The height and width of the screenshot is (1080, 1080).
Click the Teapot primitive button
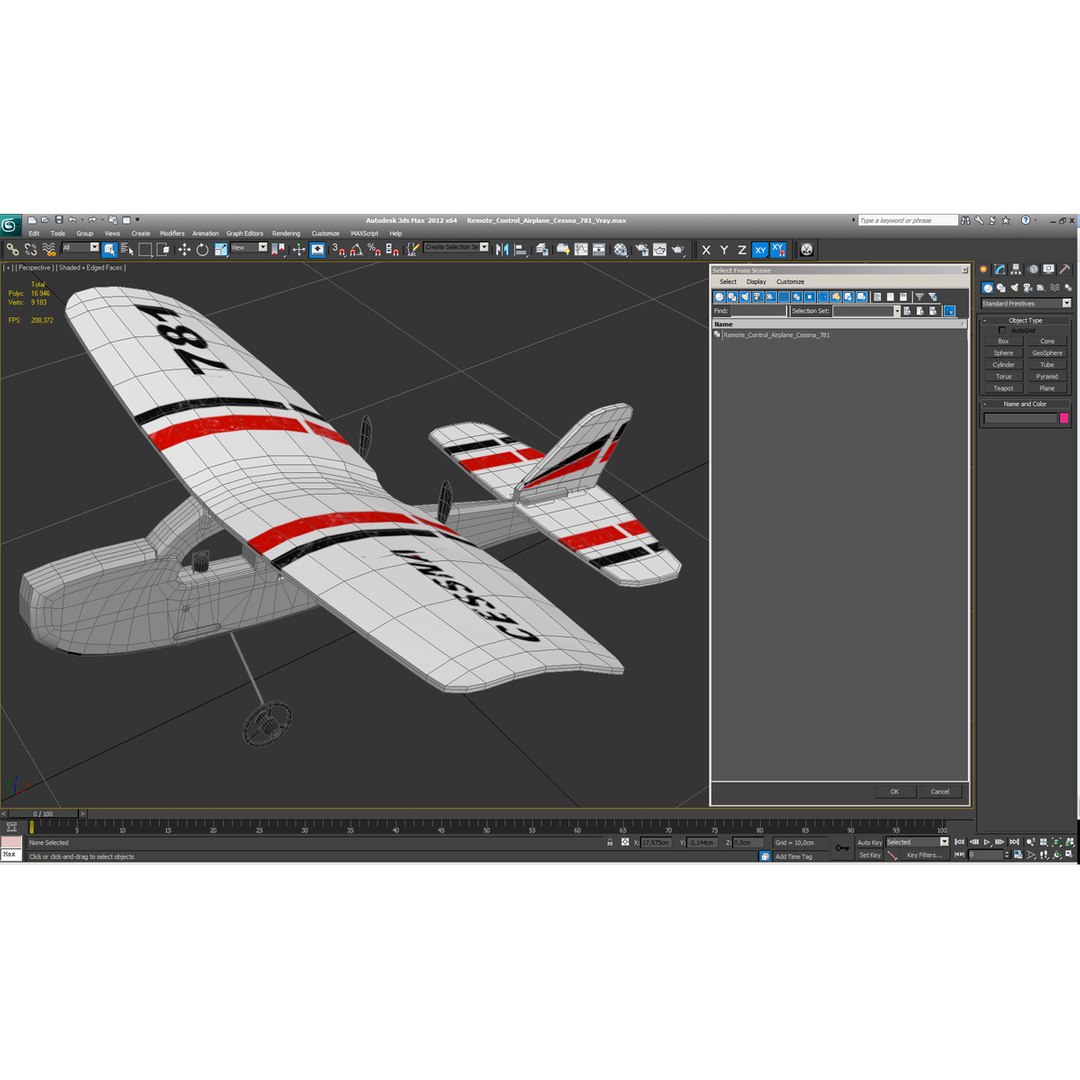(x=1003, y=388)
